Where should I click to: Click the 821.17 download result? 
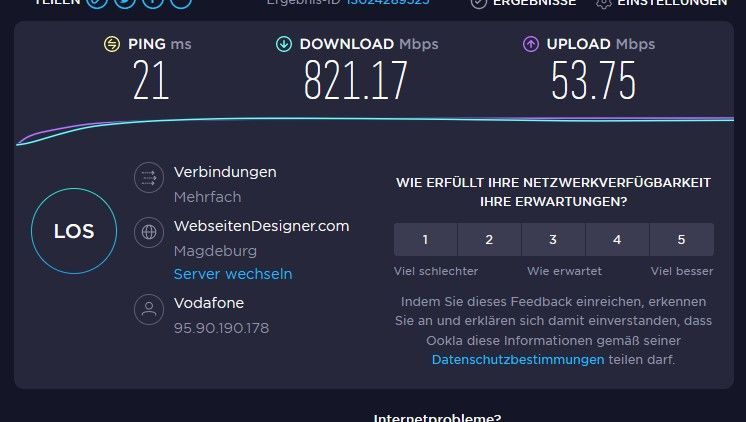point(355,80)
